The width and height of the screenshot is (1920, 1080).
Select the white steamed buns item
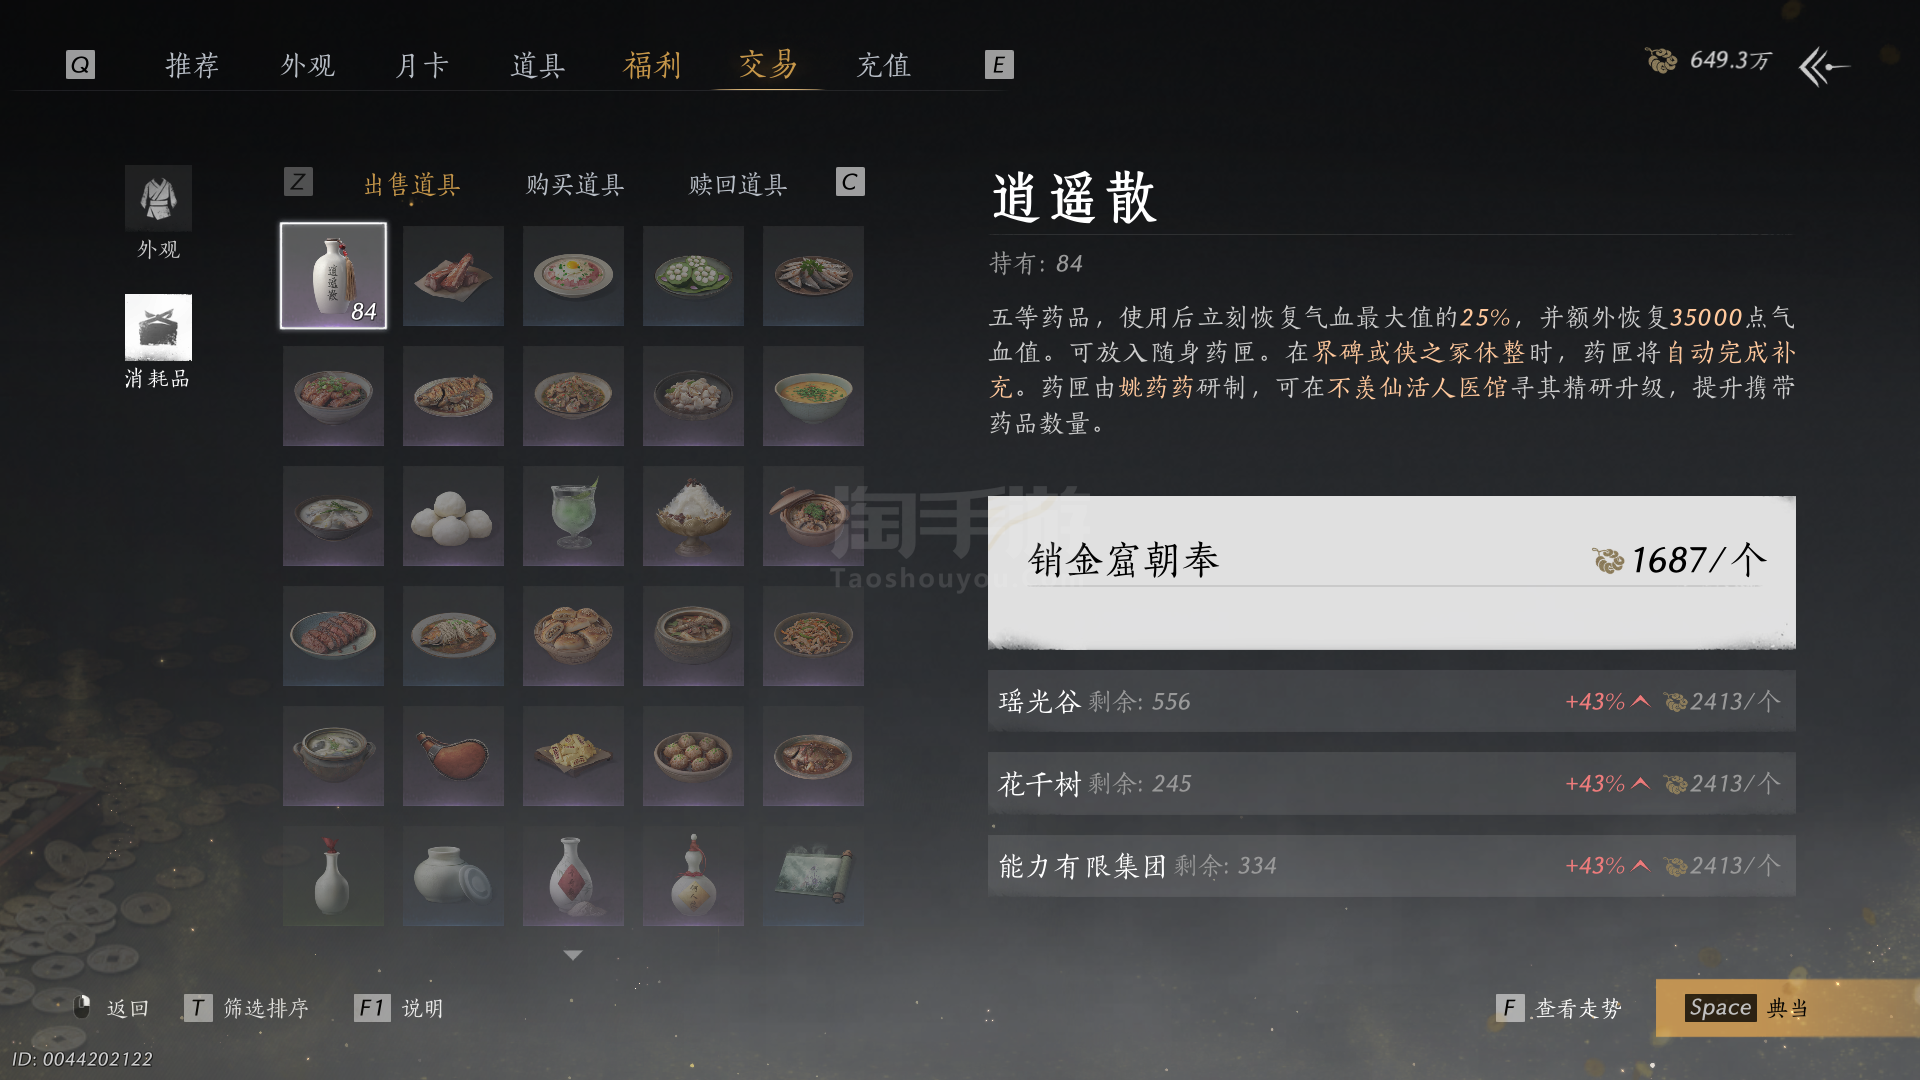click(x=453, y=516)
